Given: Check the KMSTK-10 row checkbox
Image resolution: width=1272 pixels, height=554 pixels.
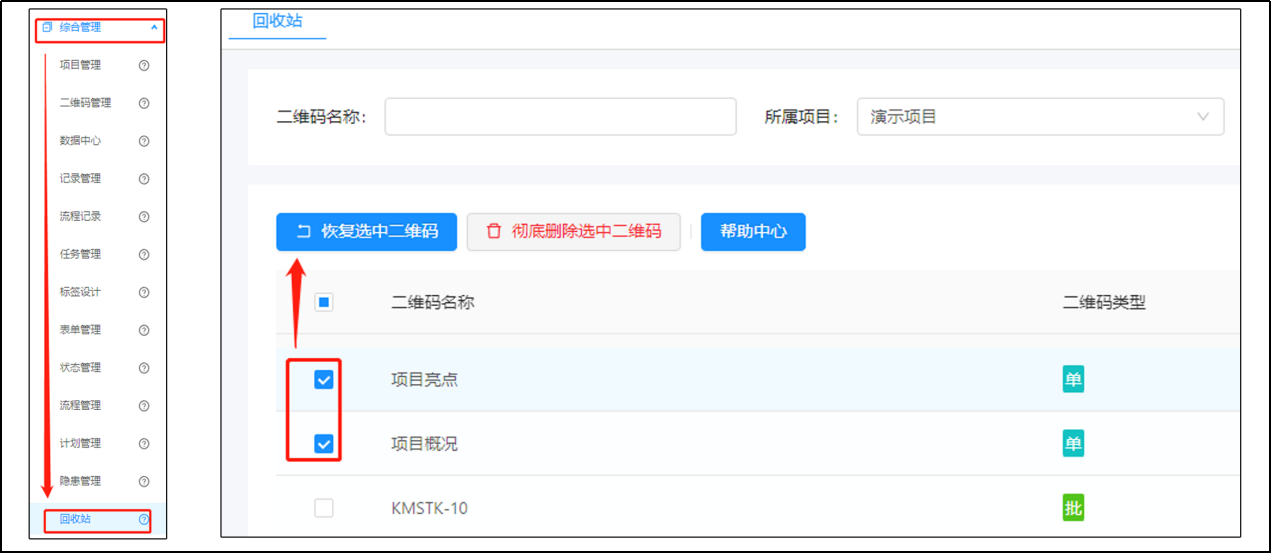Looking at the screenshot, I should 324,508.
